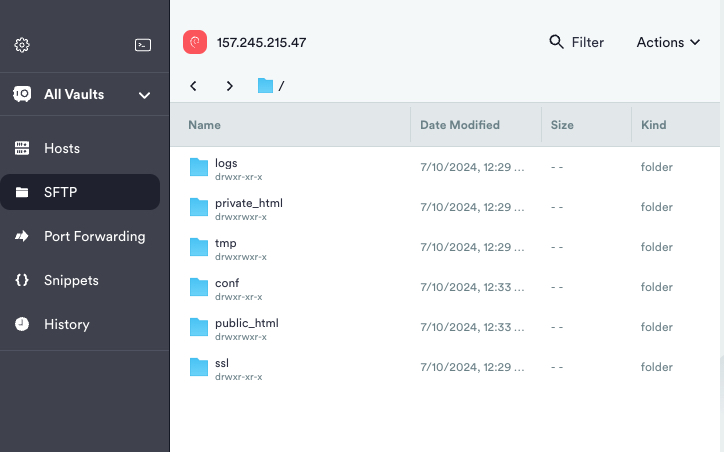Image resolution: width=724 pixels, height=452 pixels.
Task: Open the terminal icon in sidebar
Action: [143, 45]
